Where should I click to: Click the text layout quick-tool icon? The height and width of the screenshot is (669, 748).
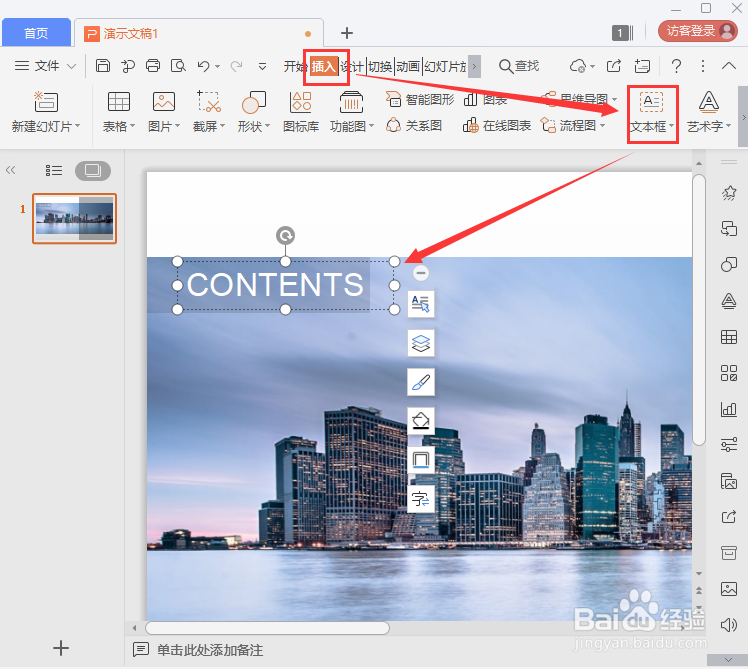[x=421, y=304]
